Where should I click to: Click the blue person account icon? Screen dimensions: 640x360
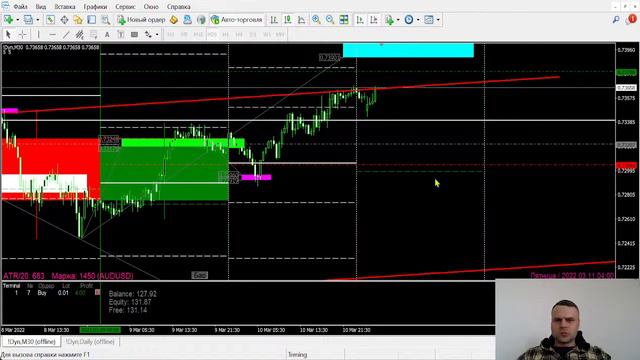(187, 20)
